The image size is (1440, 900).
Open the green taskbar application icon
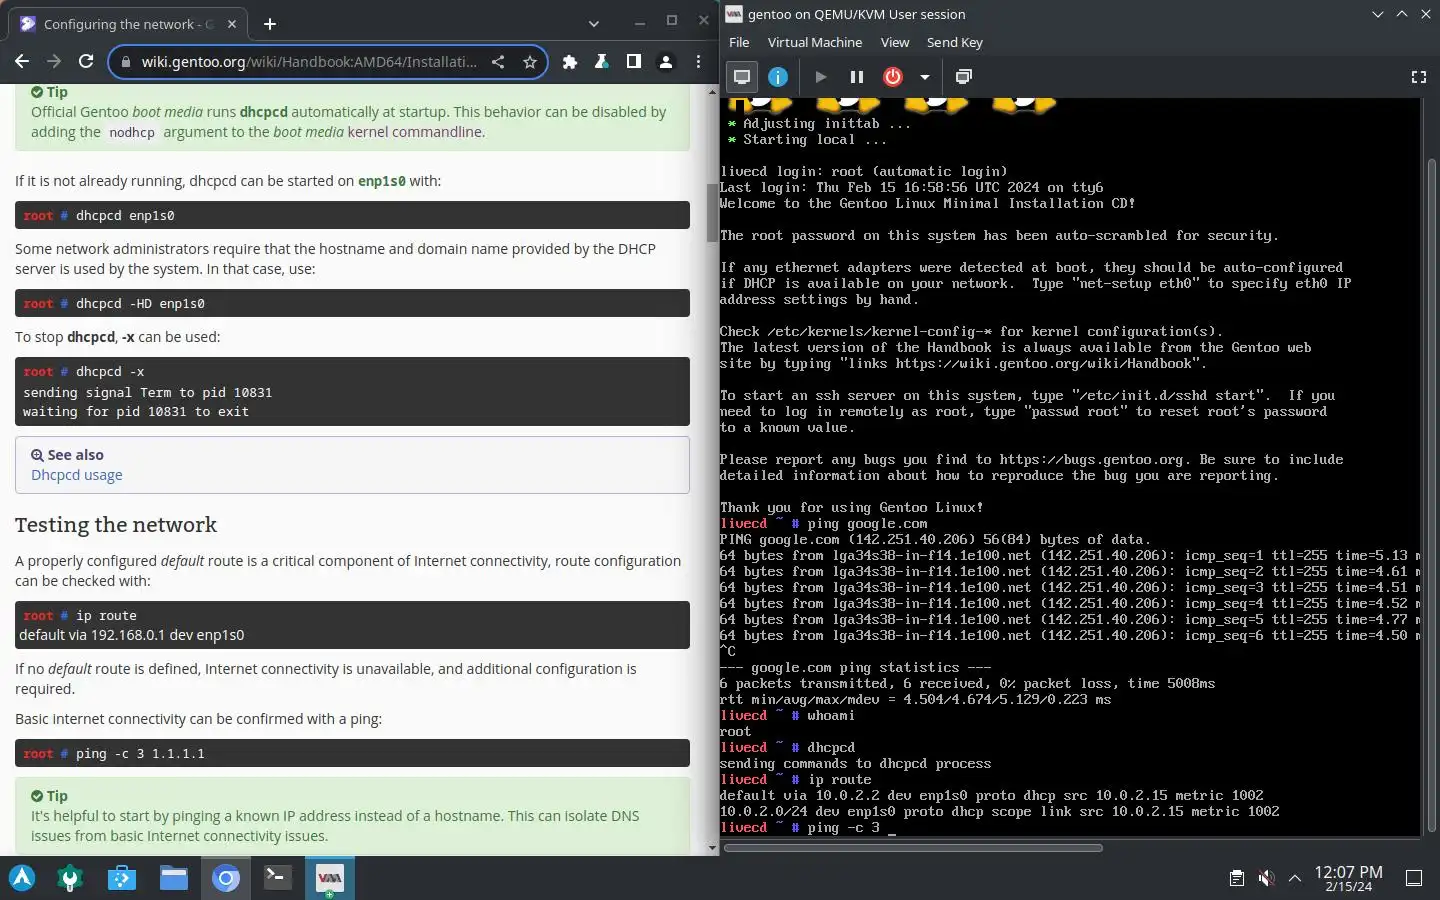70,878
